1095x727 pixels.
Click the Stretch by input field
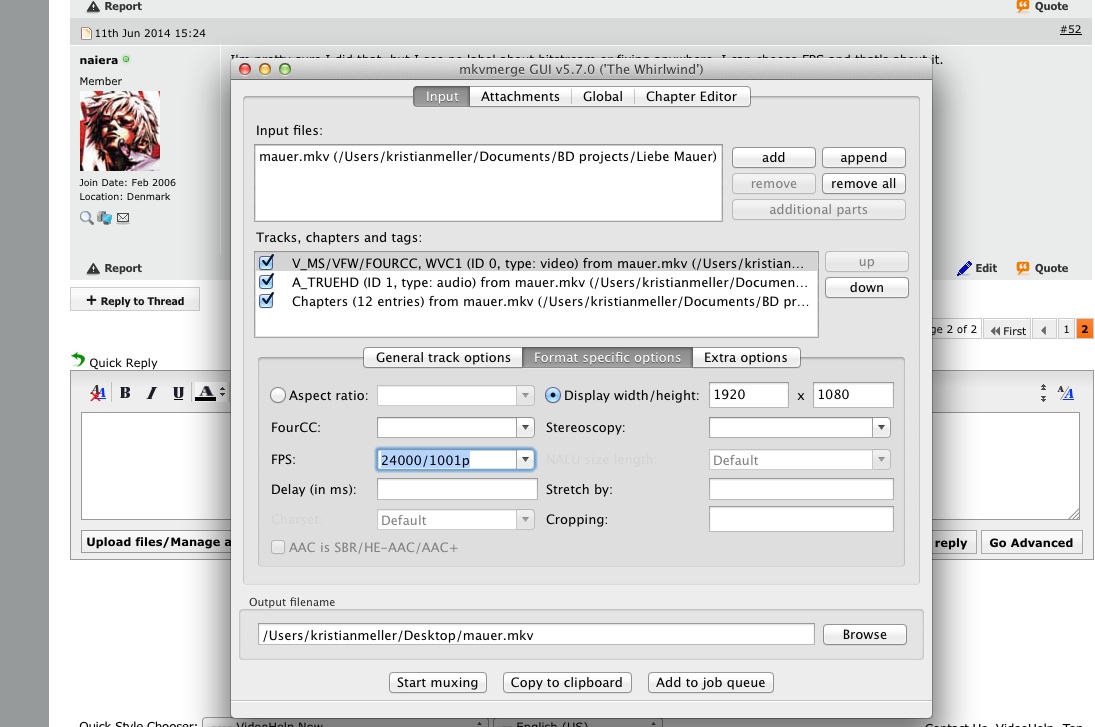[801, 489]
